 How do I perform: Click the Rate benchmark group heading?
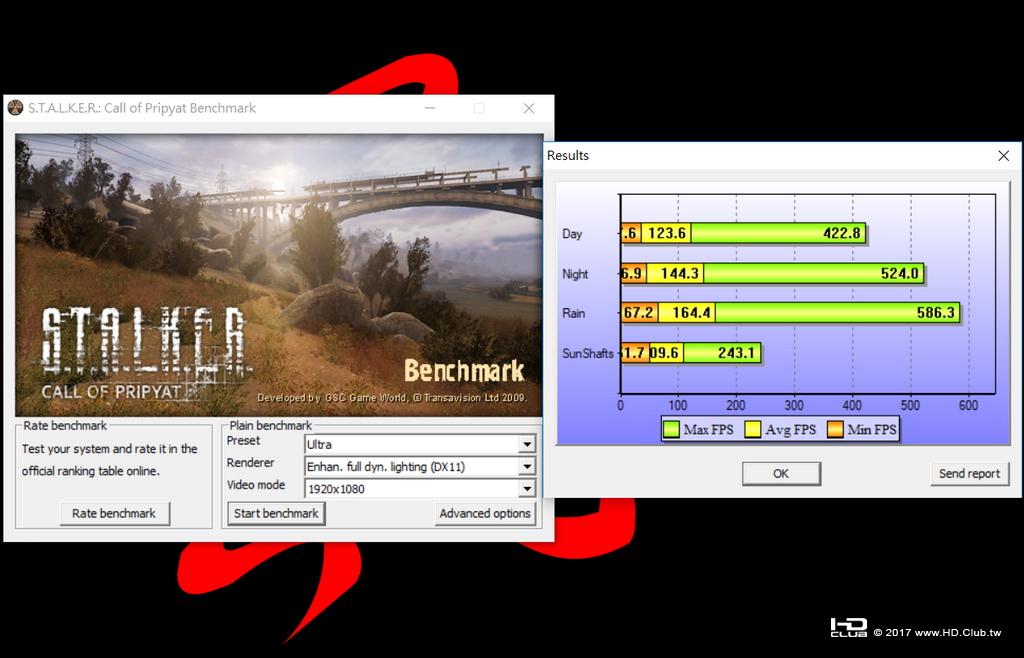pyautogui.click(x=65, y=426)
